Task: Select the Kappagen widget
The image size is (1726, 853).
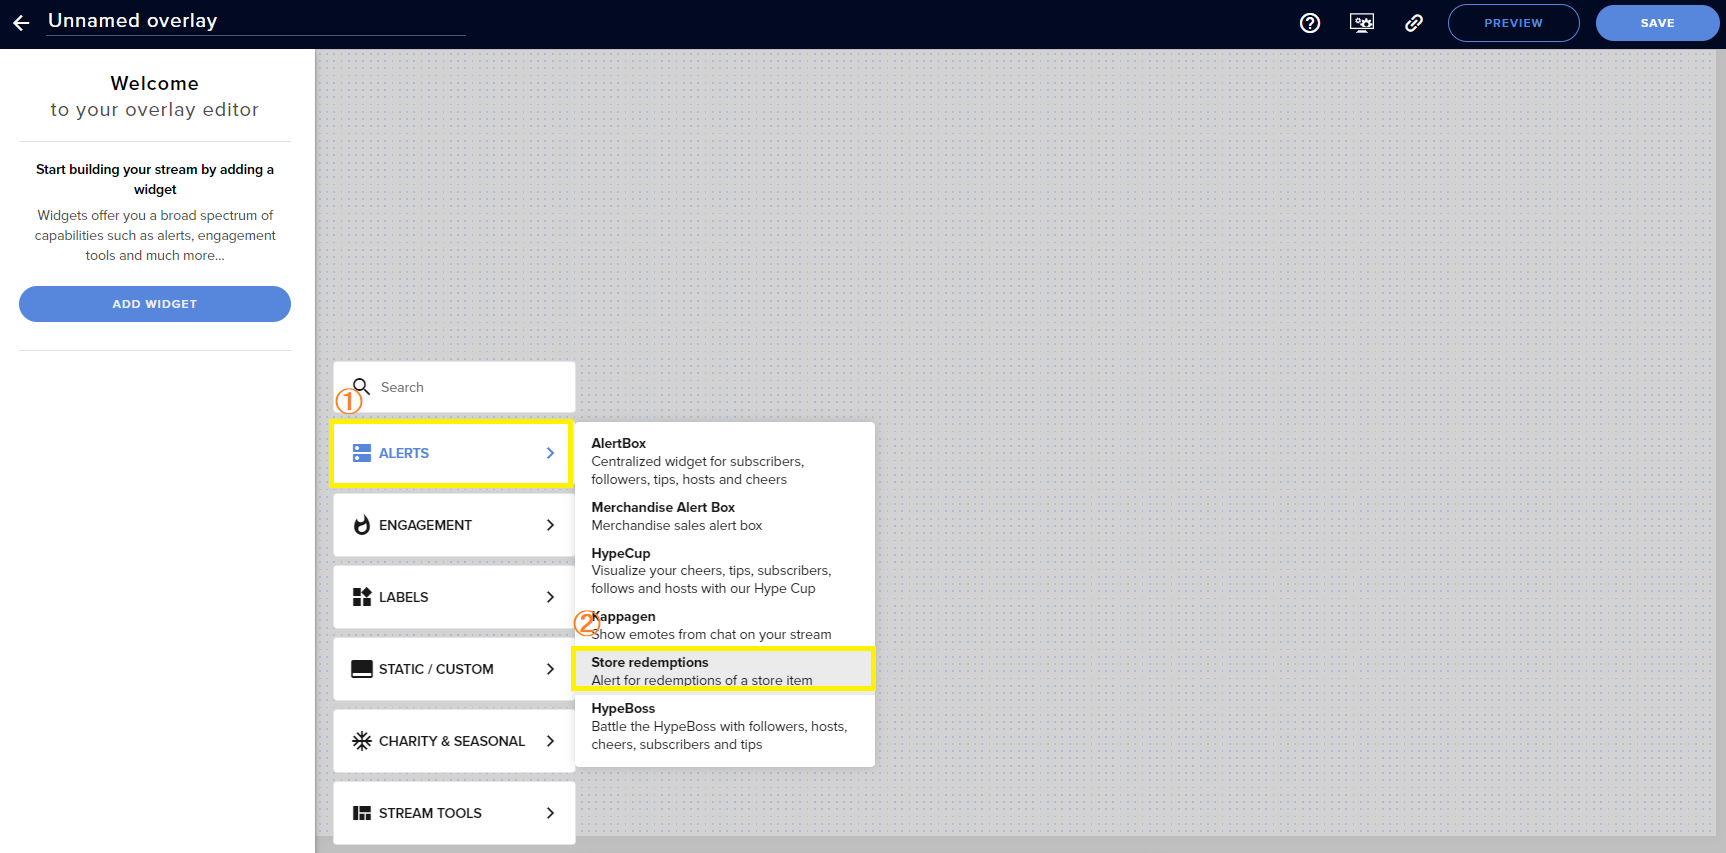Action: coord(725,625)
